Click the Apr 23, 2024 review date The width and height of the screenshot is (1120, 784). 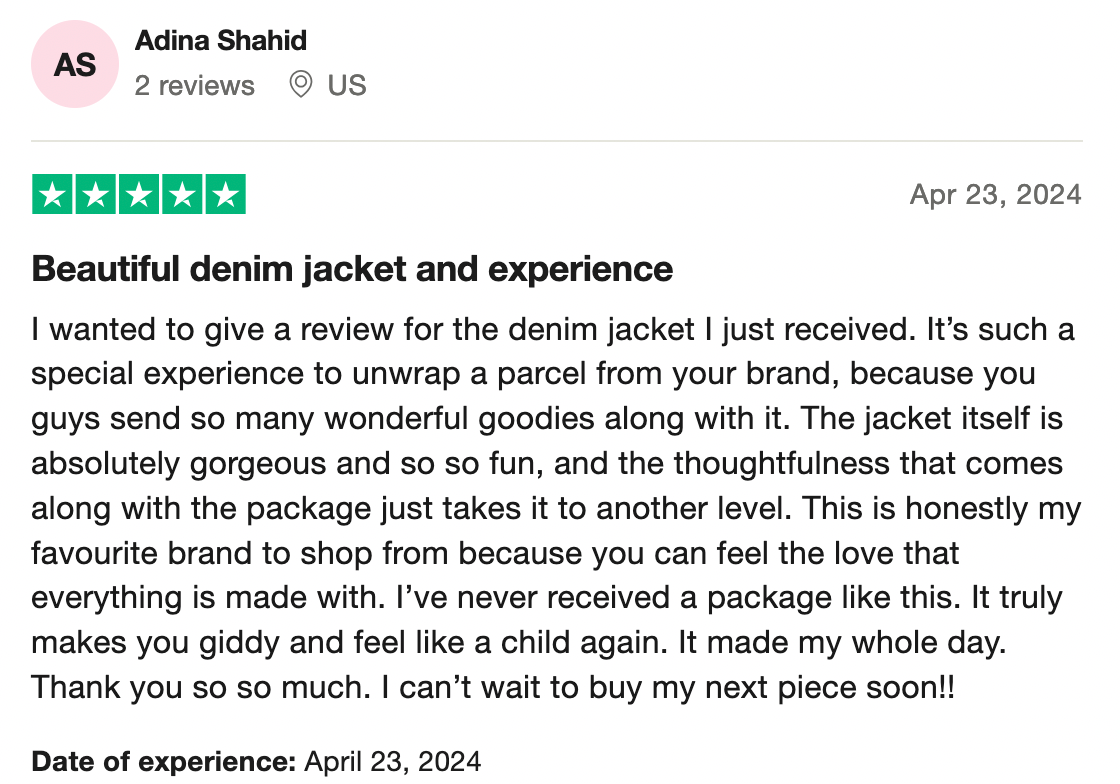click(x=996, y=195)
